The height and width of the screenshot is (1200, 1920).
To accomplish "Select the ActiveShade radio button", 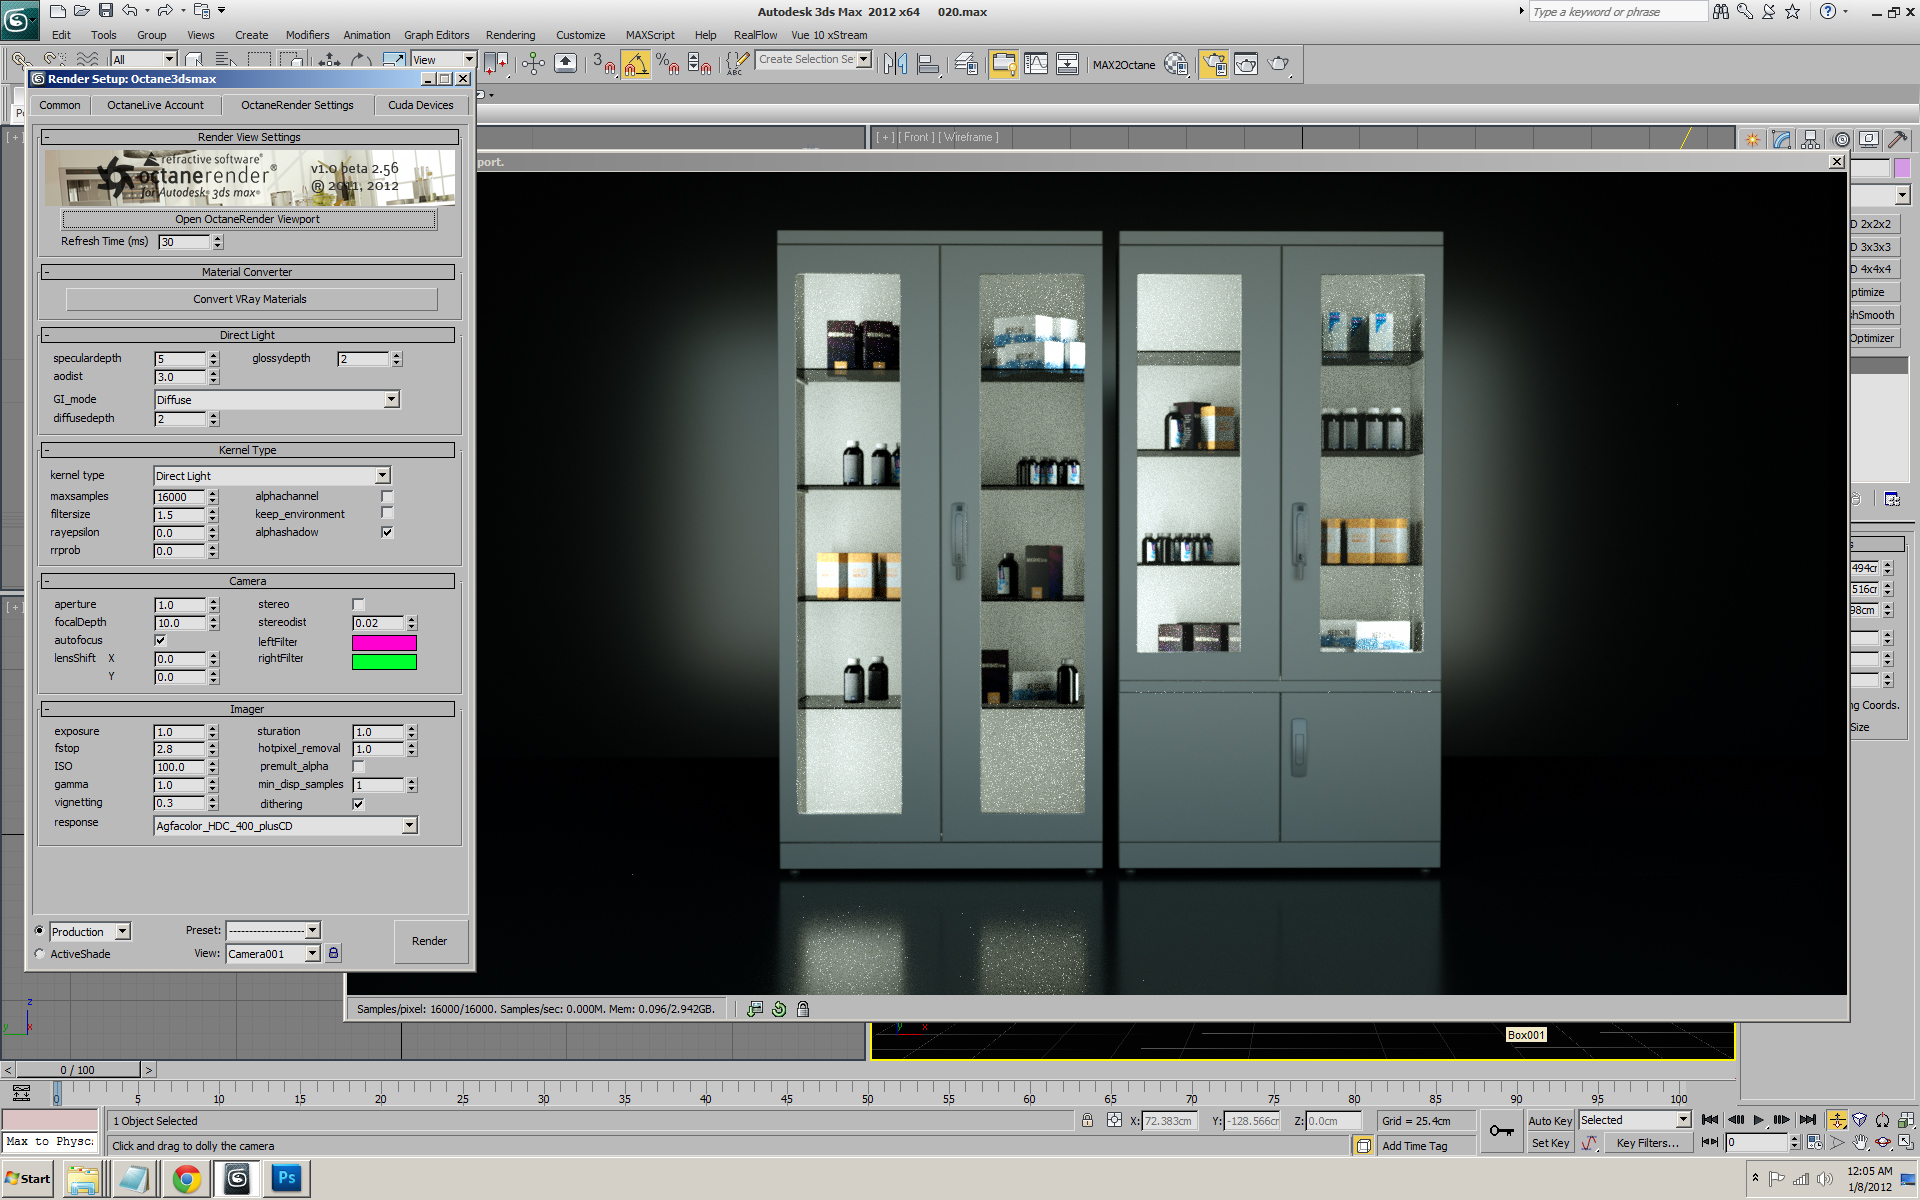I will (x=40, y=954).
